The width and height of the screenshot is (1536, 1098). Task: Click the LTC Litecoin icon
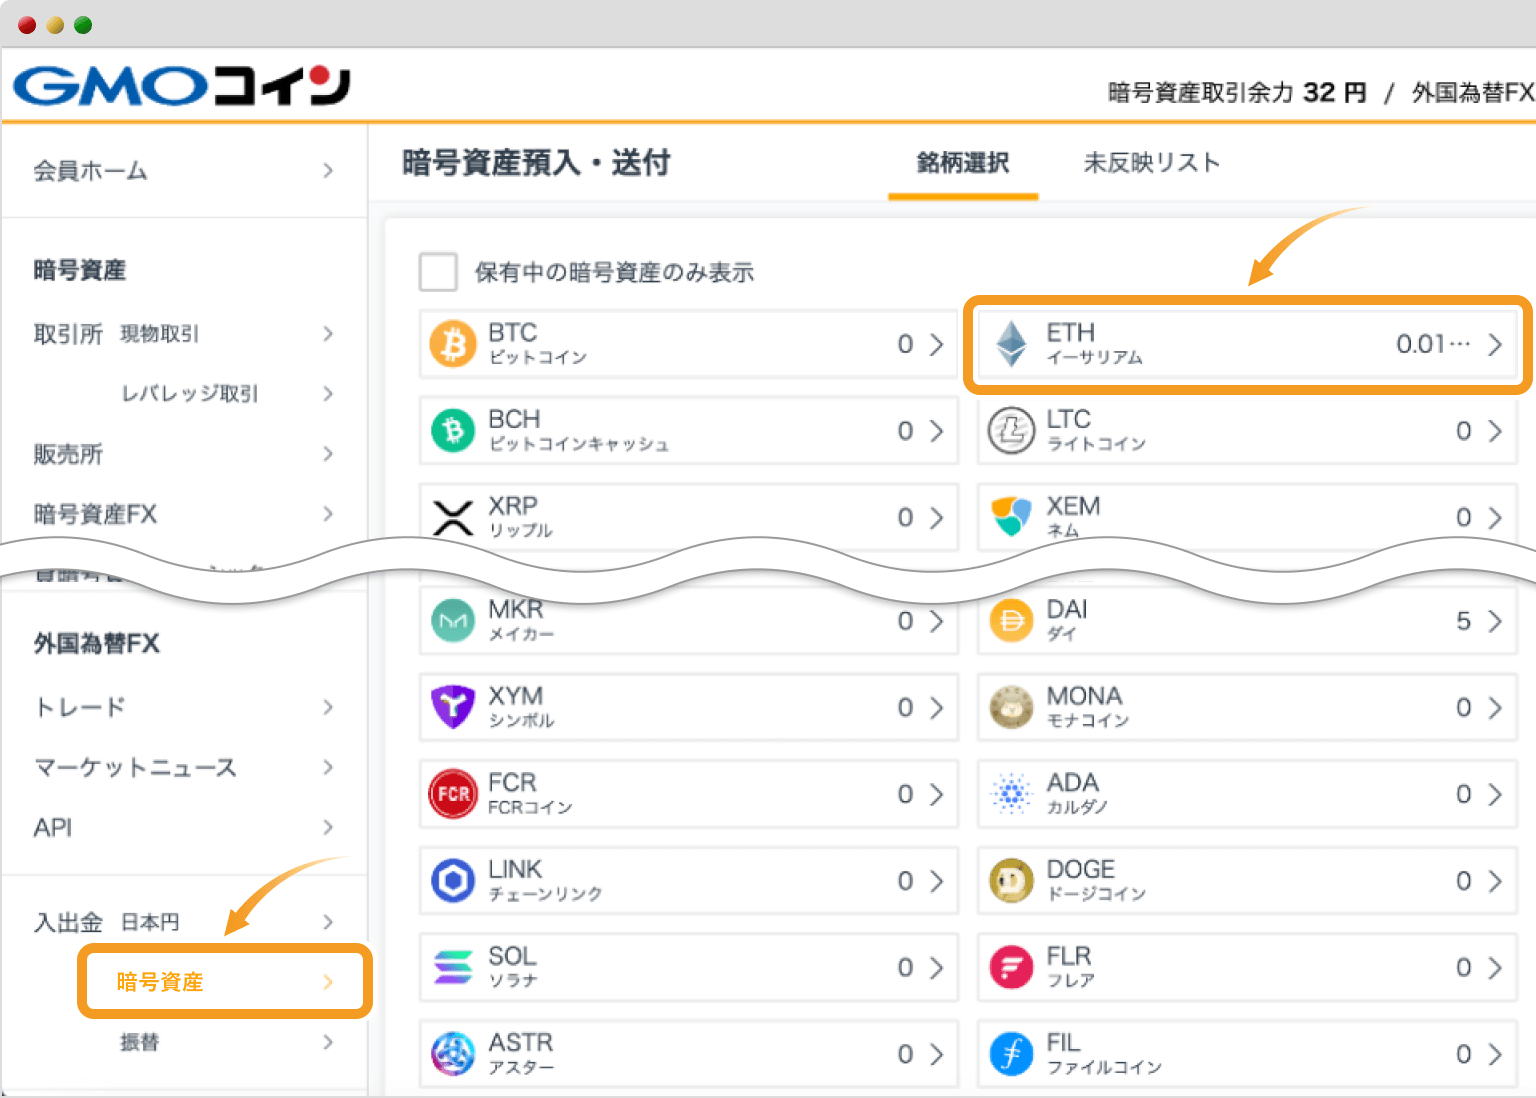click(x=1011, y=431)
